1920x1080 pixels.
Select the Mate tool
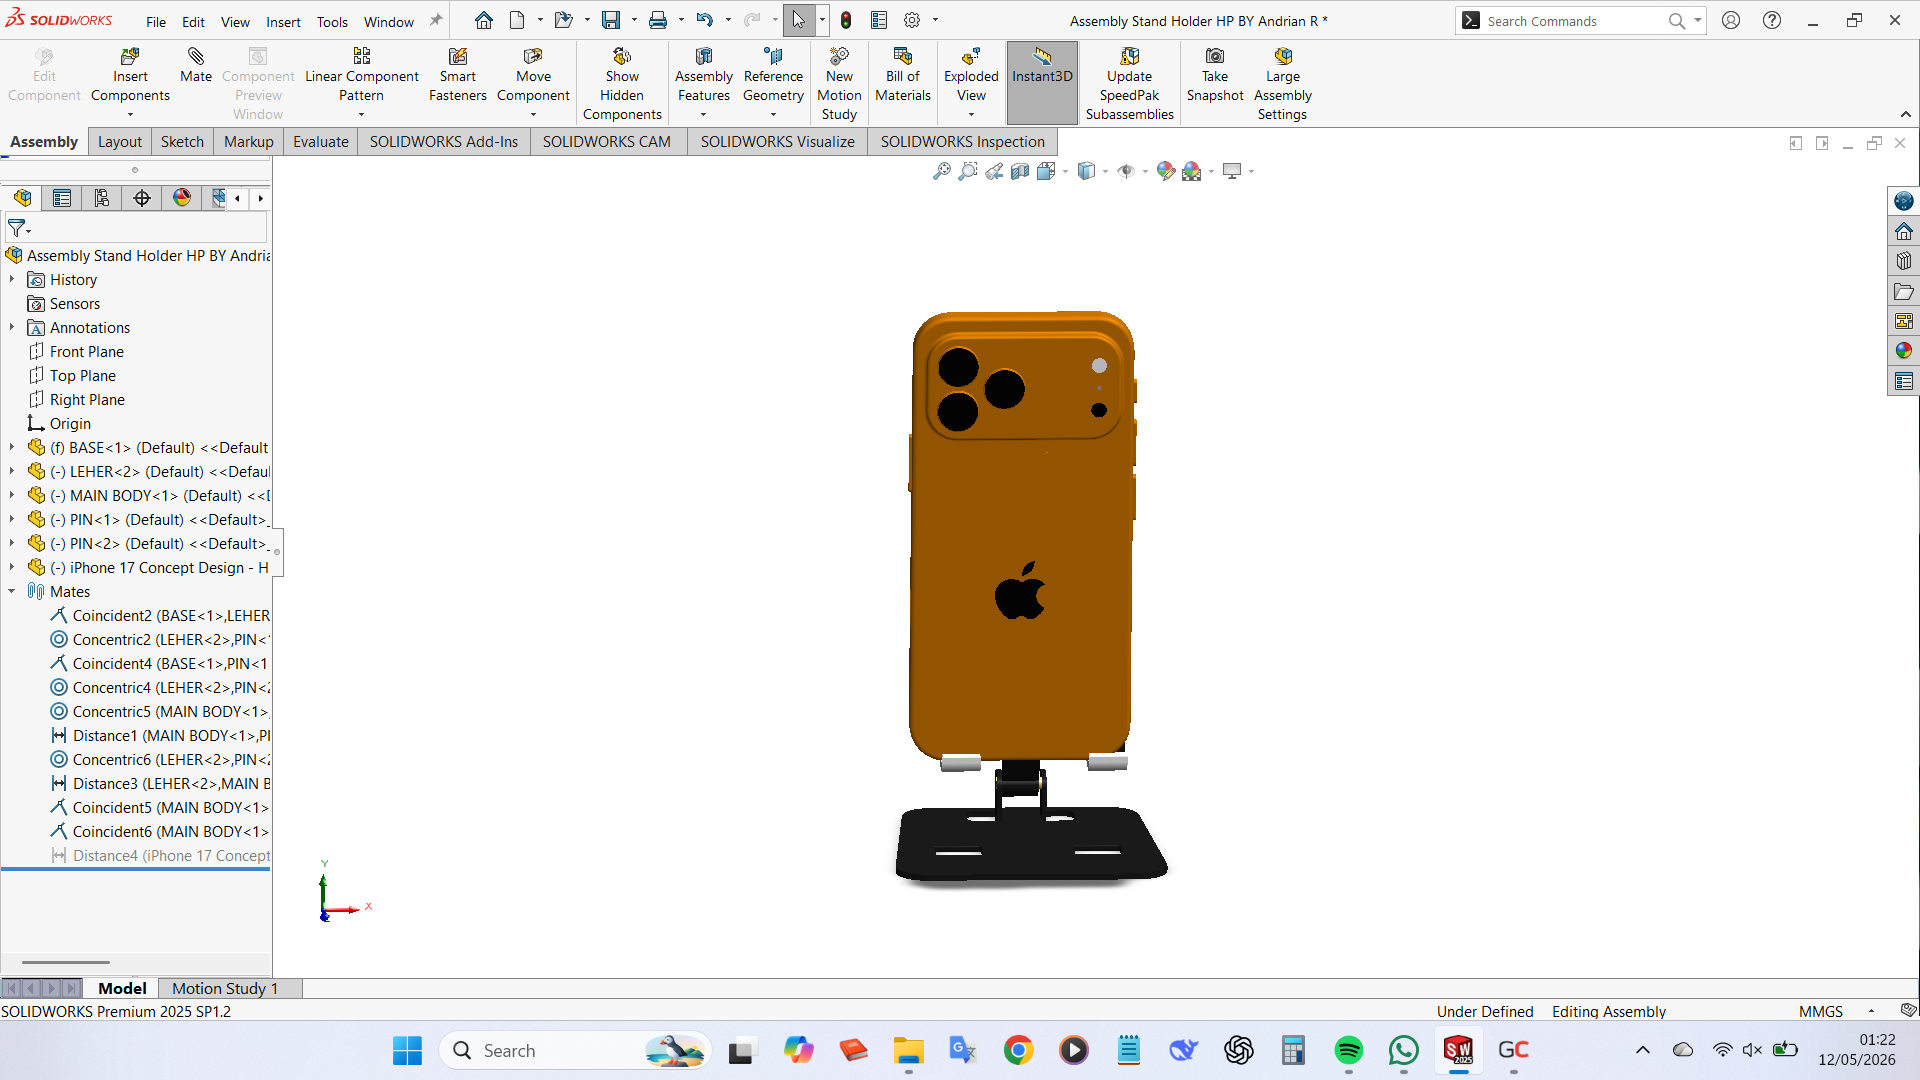pyautogui.click(x=196, y=65)
